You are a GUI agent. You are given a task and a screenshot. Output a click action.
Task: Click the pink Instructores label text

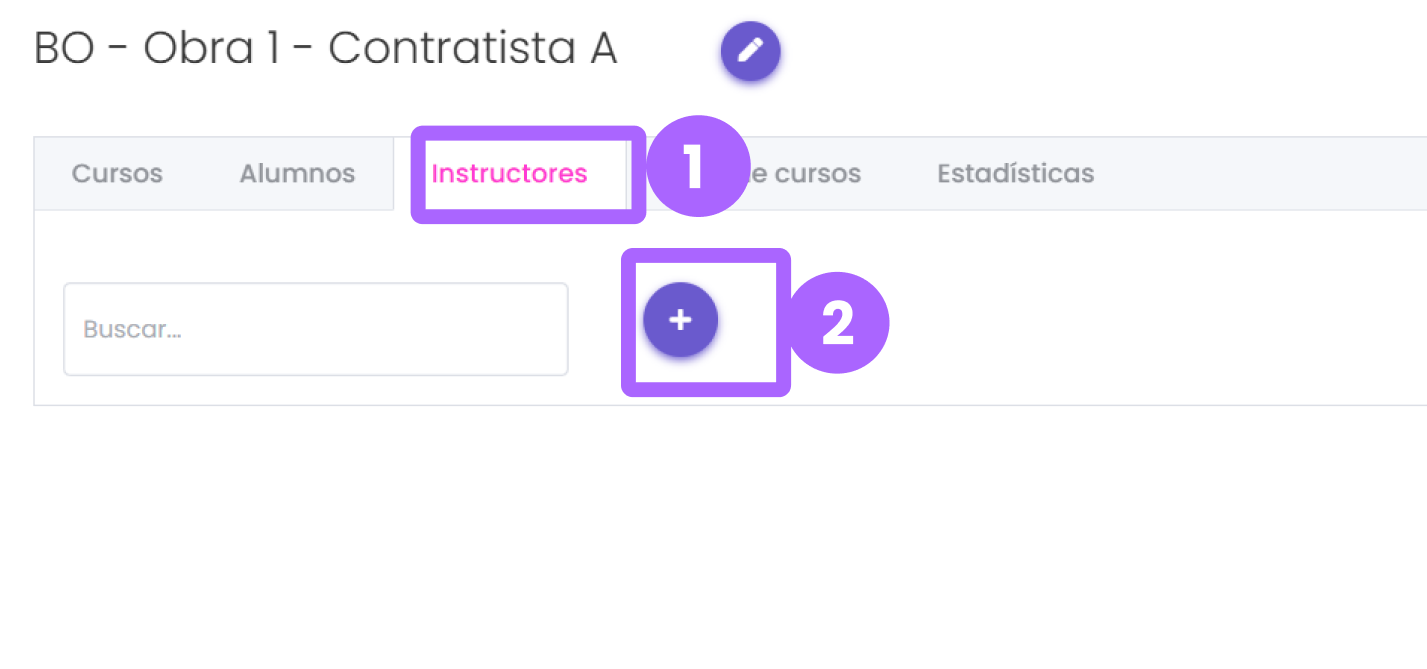coord(509,173)
